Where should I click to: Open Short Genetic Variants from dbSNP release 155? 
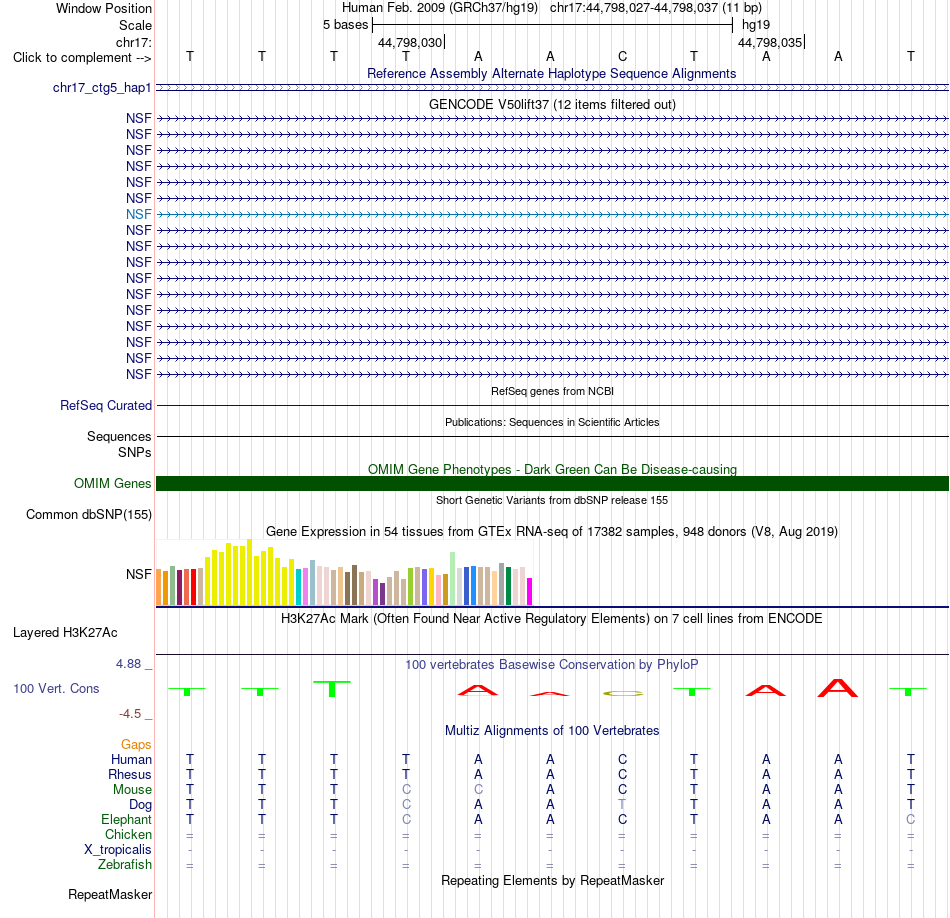pyautogui.click(x=552, y=500)
